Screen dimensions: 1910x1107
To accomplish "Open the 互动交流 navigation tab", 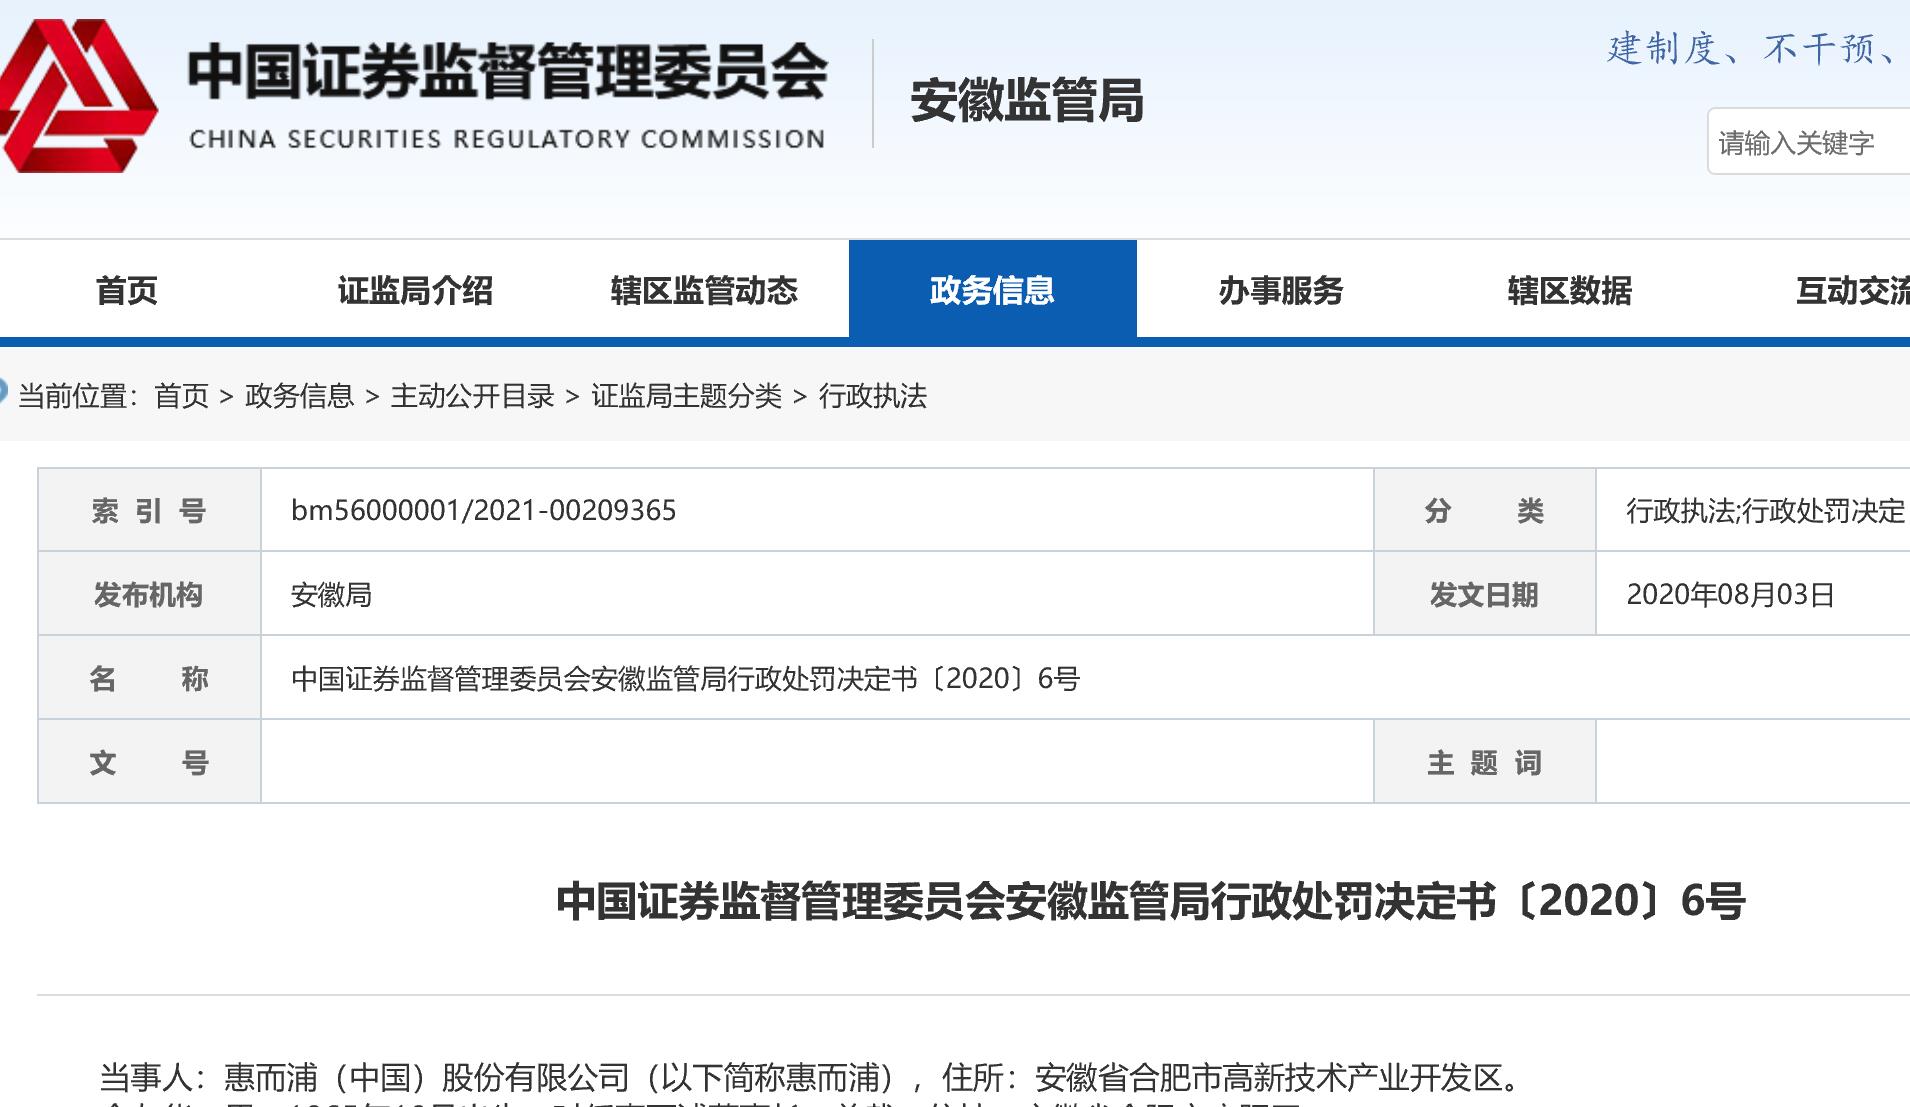I will pyautogui.click(x=1852, y=290).
